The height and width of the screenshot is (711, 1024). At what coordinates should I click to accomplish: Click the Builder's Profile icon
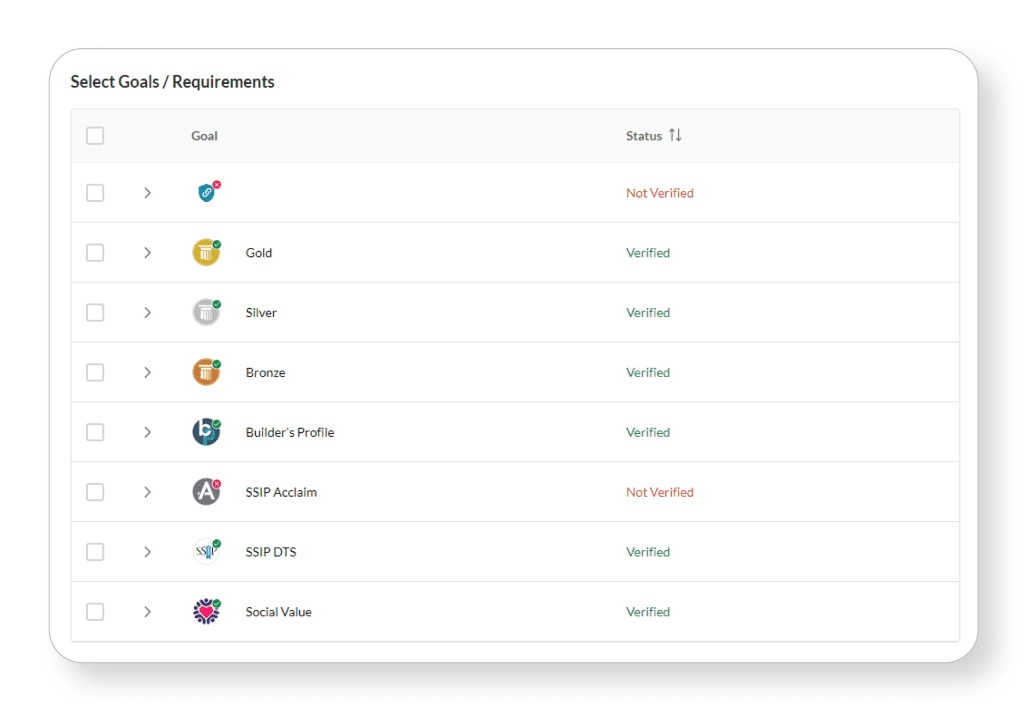click(x=206, y=432)
